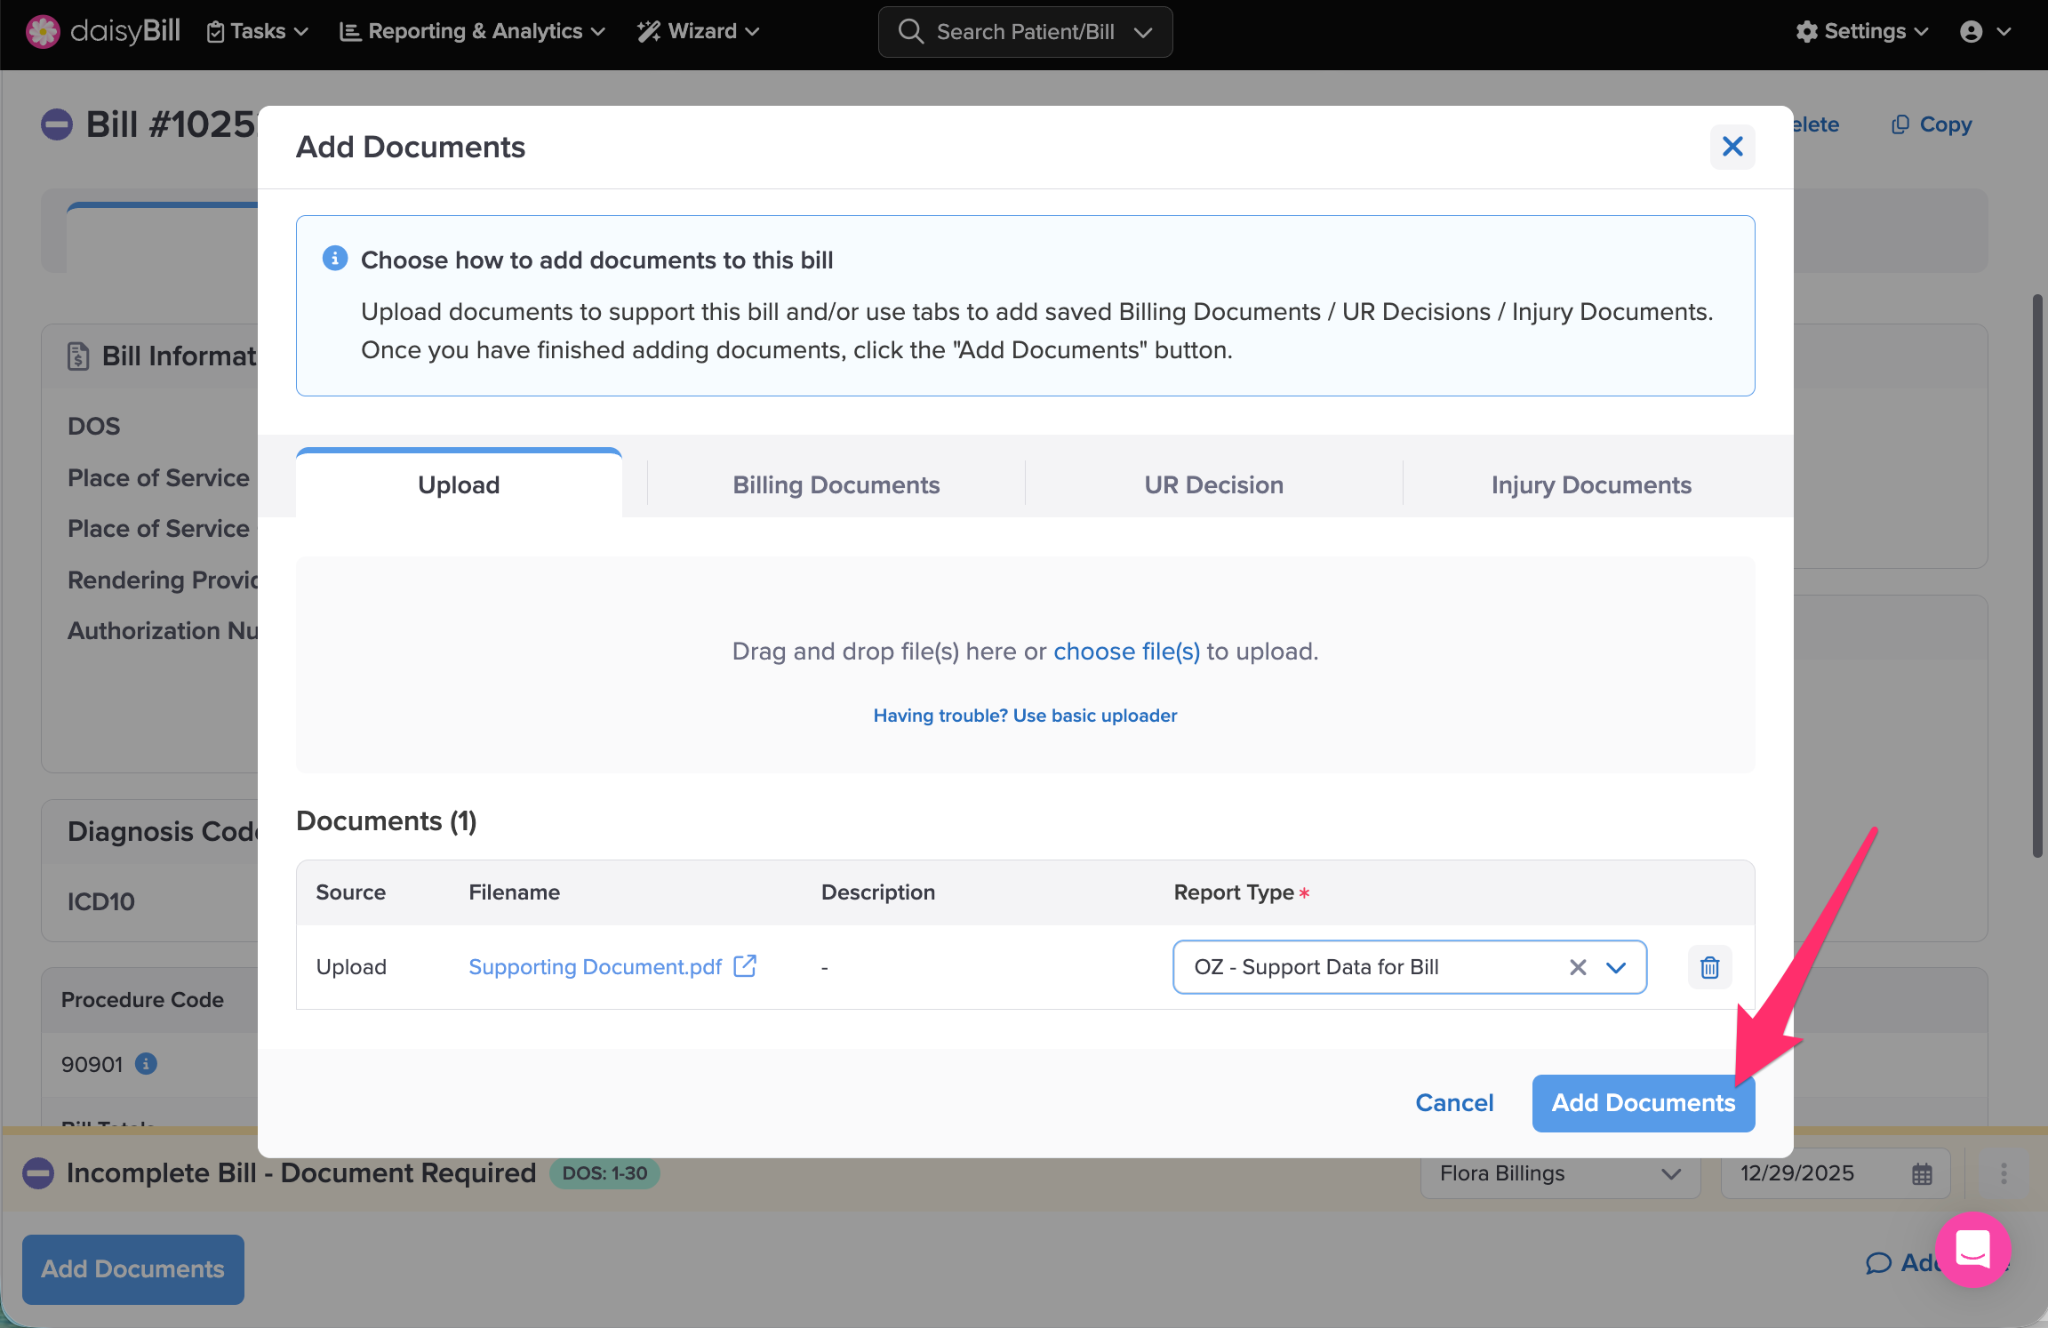The width and height of the screenshot is (2048, 1328).
Task: Close the Add Documents dialog
Action: coord(1732,147)
